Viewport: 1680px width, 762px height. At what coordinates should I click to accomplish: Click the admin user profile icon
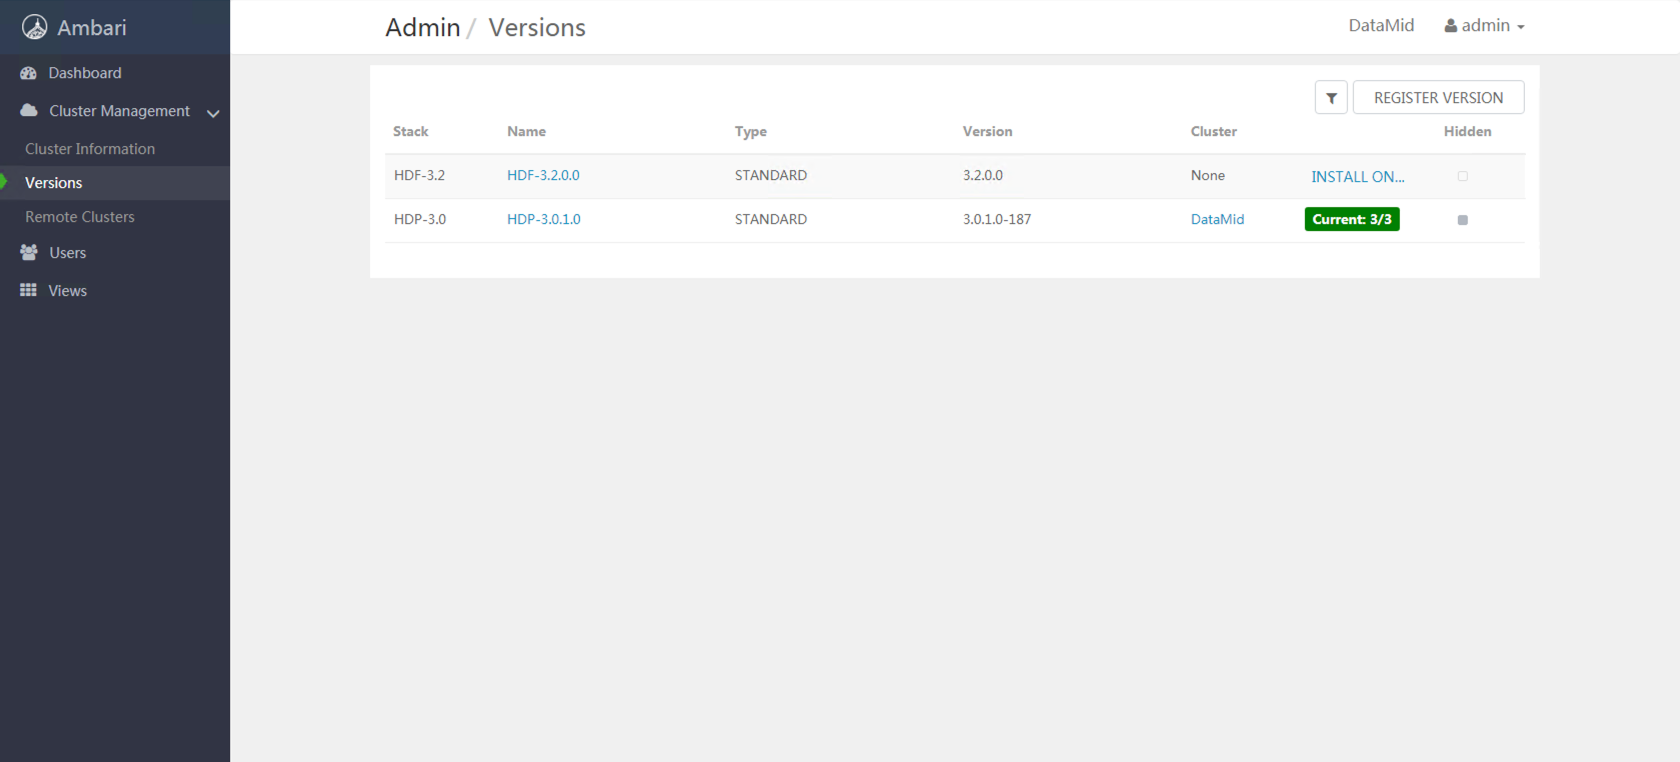pyautogui.click(x=1450, y=26)
